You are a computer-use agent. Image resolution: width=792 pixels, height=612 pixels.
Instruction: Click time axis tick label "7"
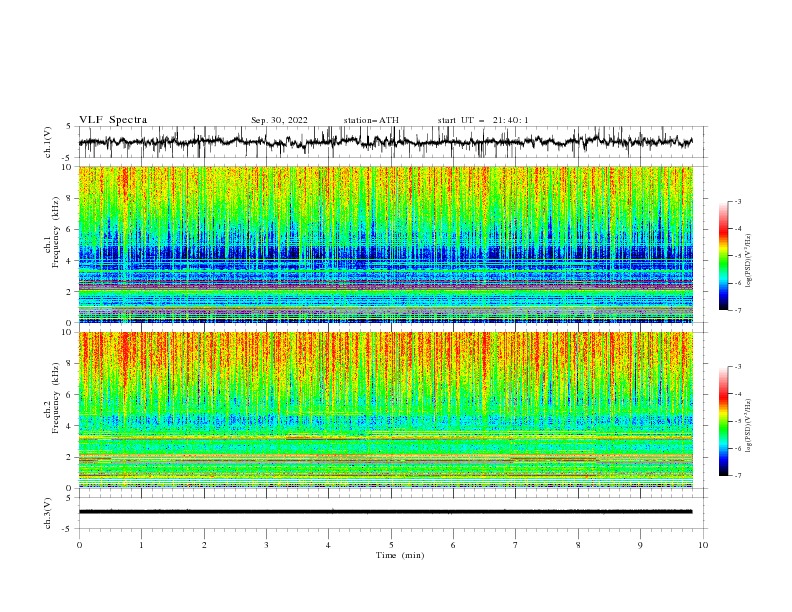[516, 545]
